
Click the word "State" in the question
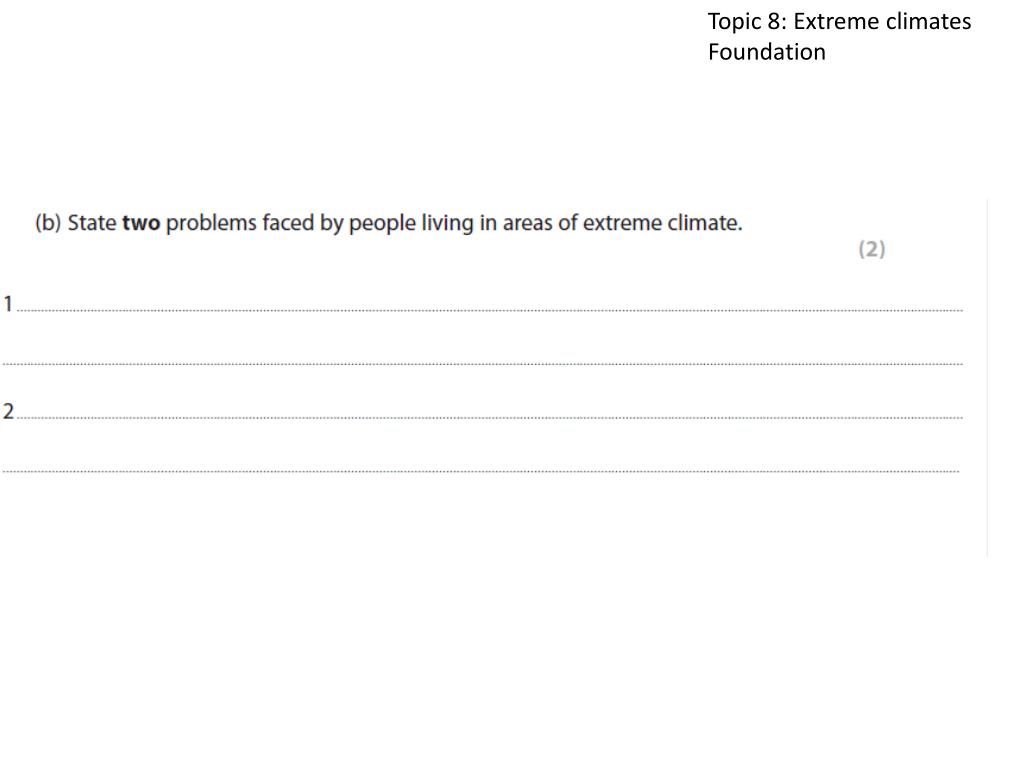coord(92,223)
